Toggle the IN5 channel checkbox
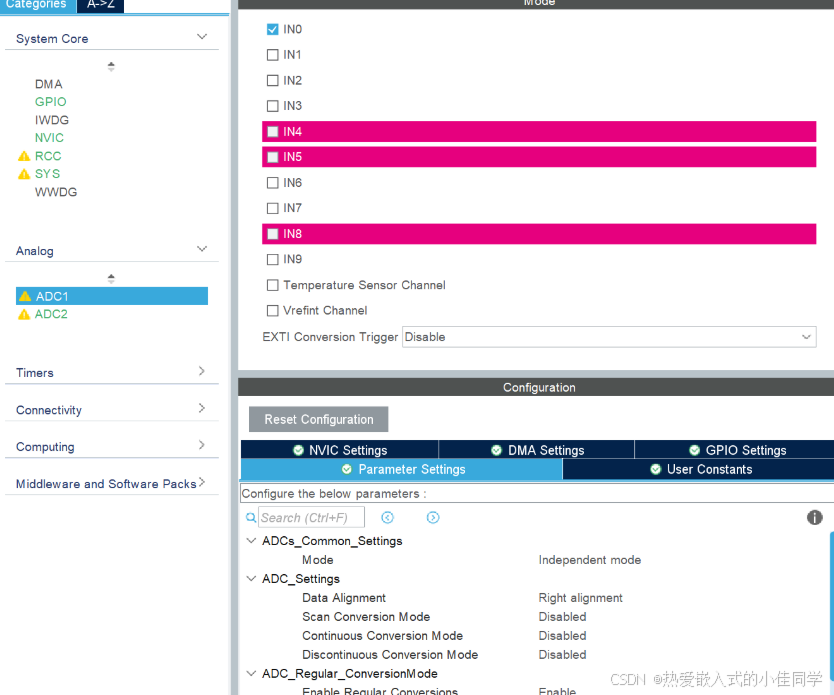This screenshot has width=834, height=695. tap(272, 157)
